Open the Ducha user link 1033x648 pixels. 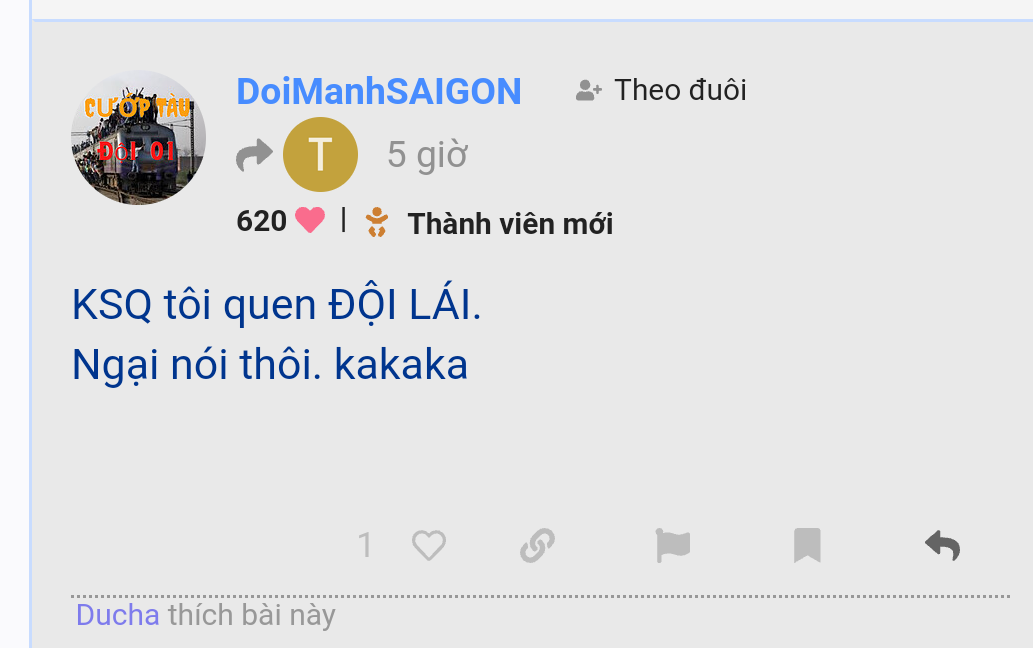click(x=117, y=615)
